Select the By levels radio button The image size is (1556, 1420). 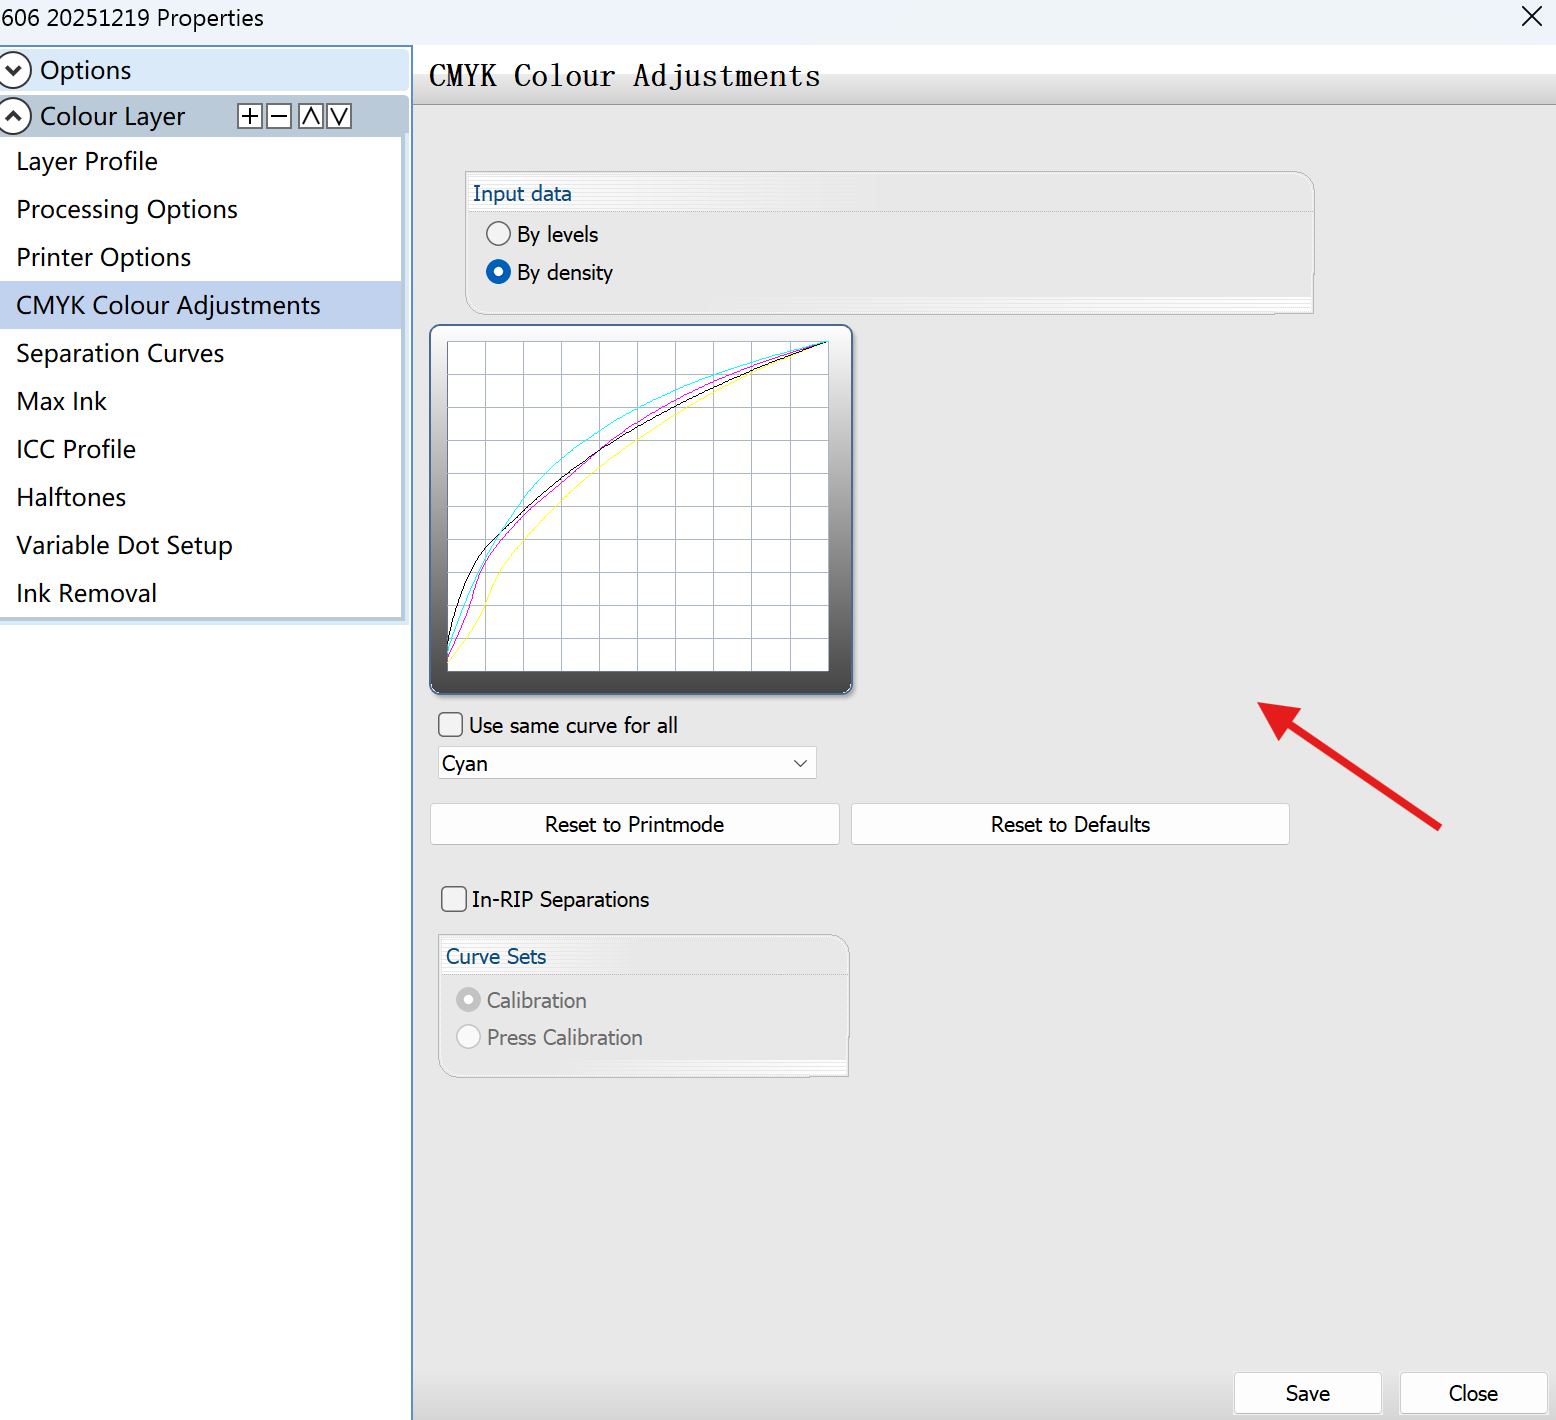pos(498,234)
